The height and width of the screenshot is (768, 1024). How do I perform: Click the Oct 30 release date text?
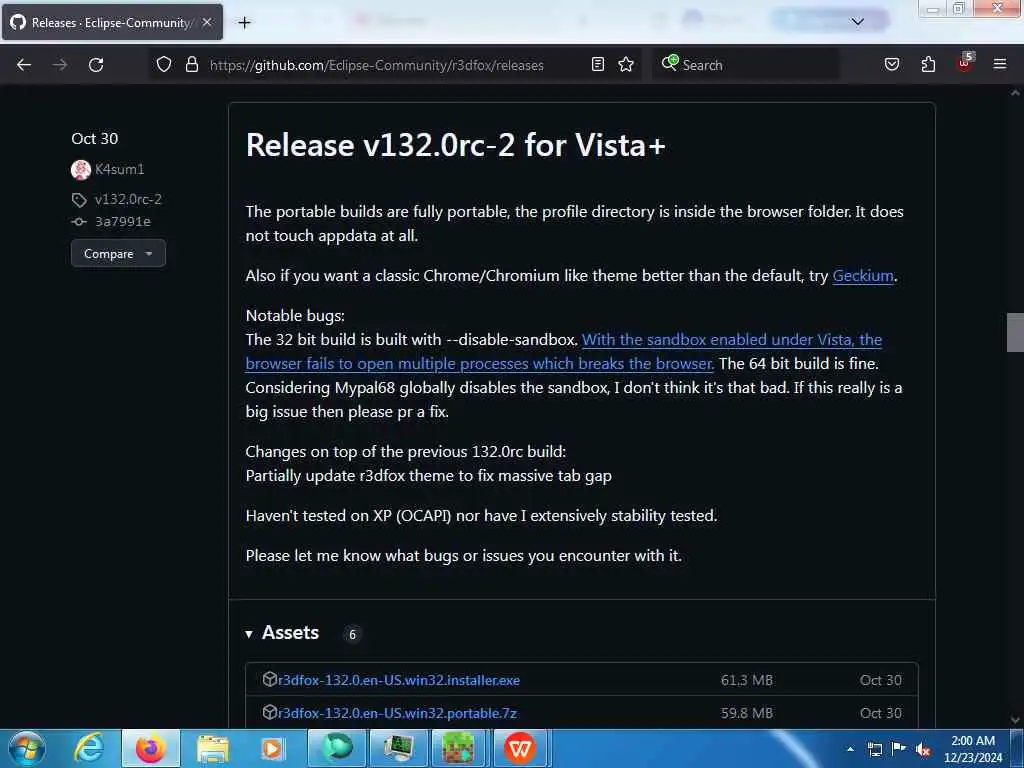(95, 138)
